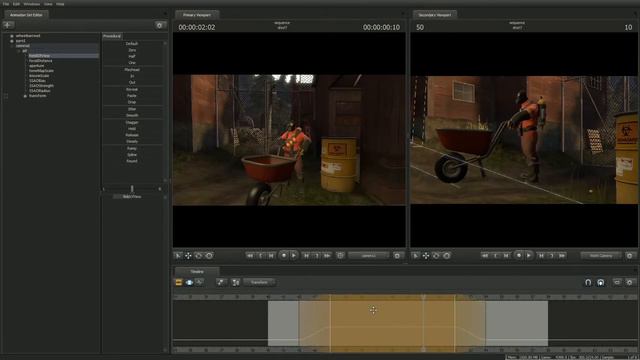This screenshot has width=640, height=360.
Task: Expand the pyro1 animation set
Action: [x=12, y=41]
